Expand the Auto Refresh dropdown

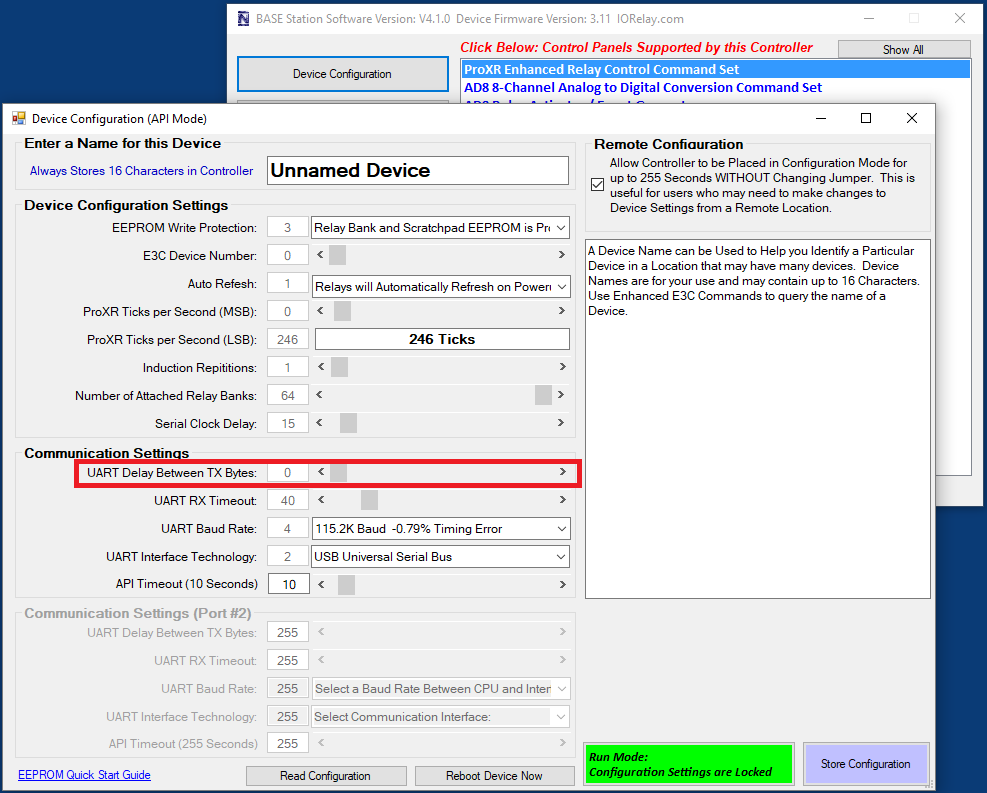pos(560,286)
